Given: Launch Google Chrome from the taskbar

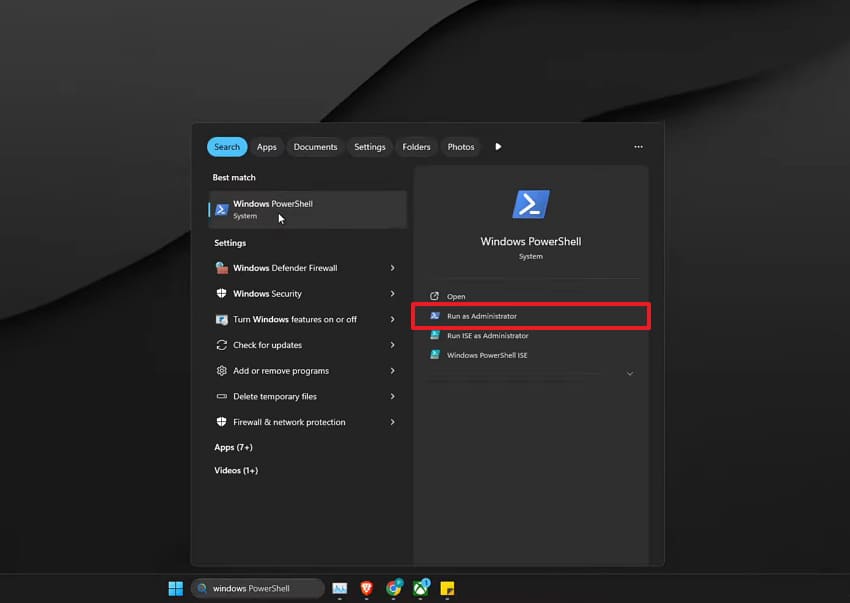Looking at the screenshot, I should pos(394,588).
